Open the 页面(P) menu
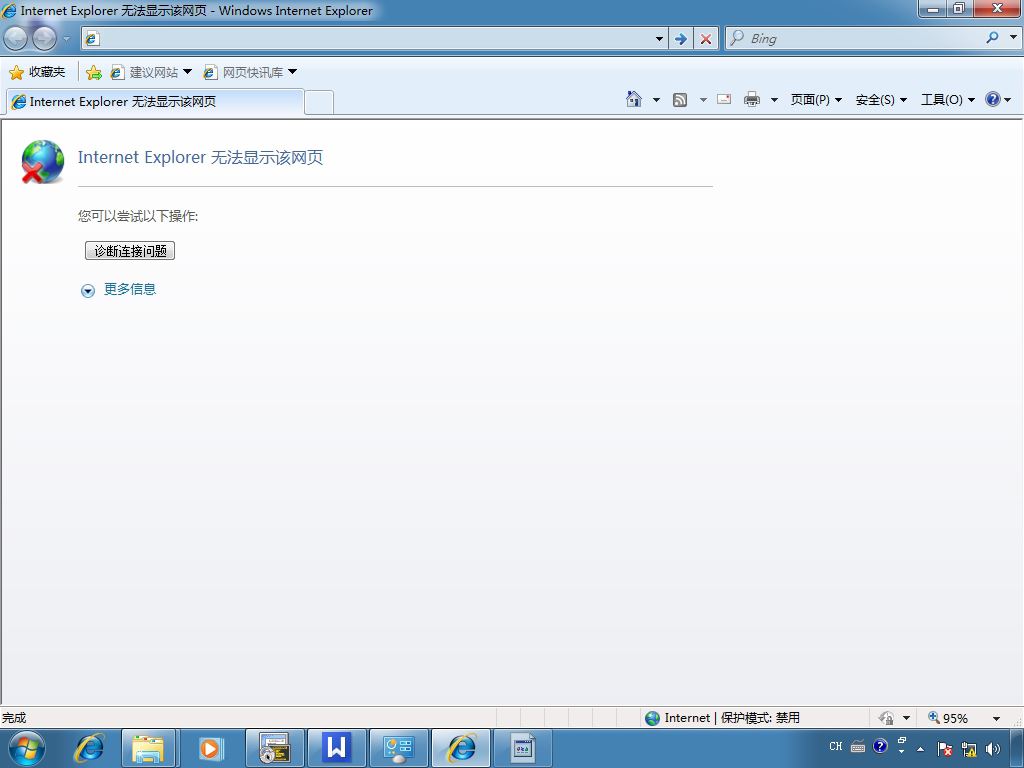Viewport: 1024px width, 768px height. [816, 100]
